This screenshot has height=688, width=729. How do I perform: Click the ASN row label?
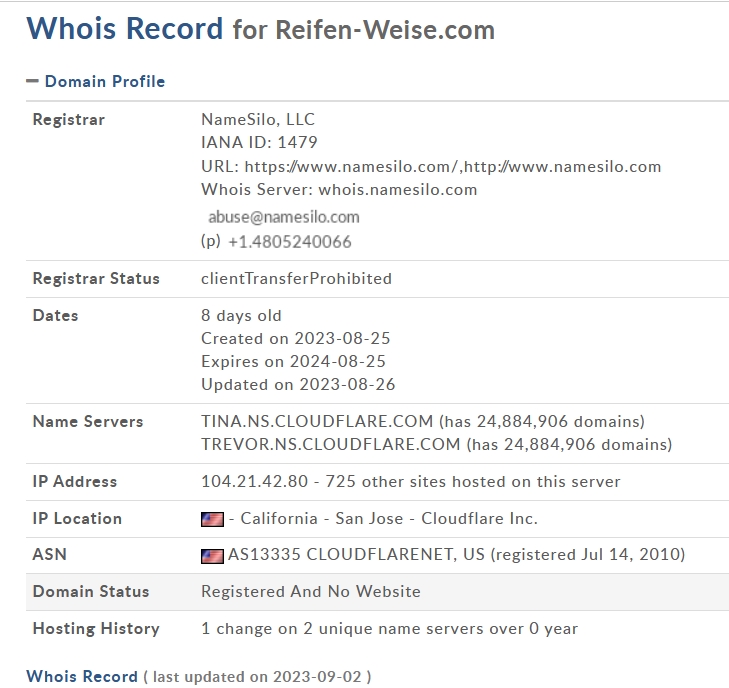click(50, 555)
